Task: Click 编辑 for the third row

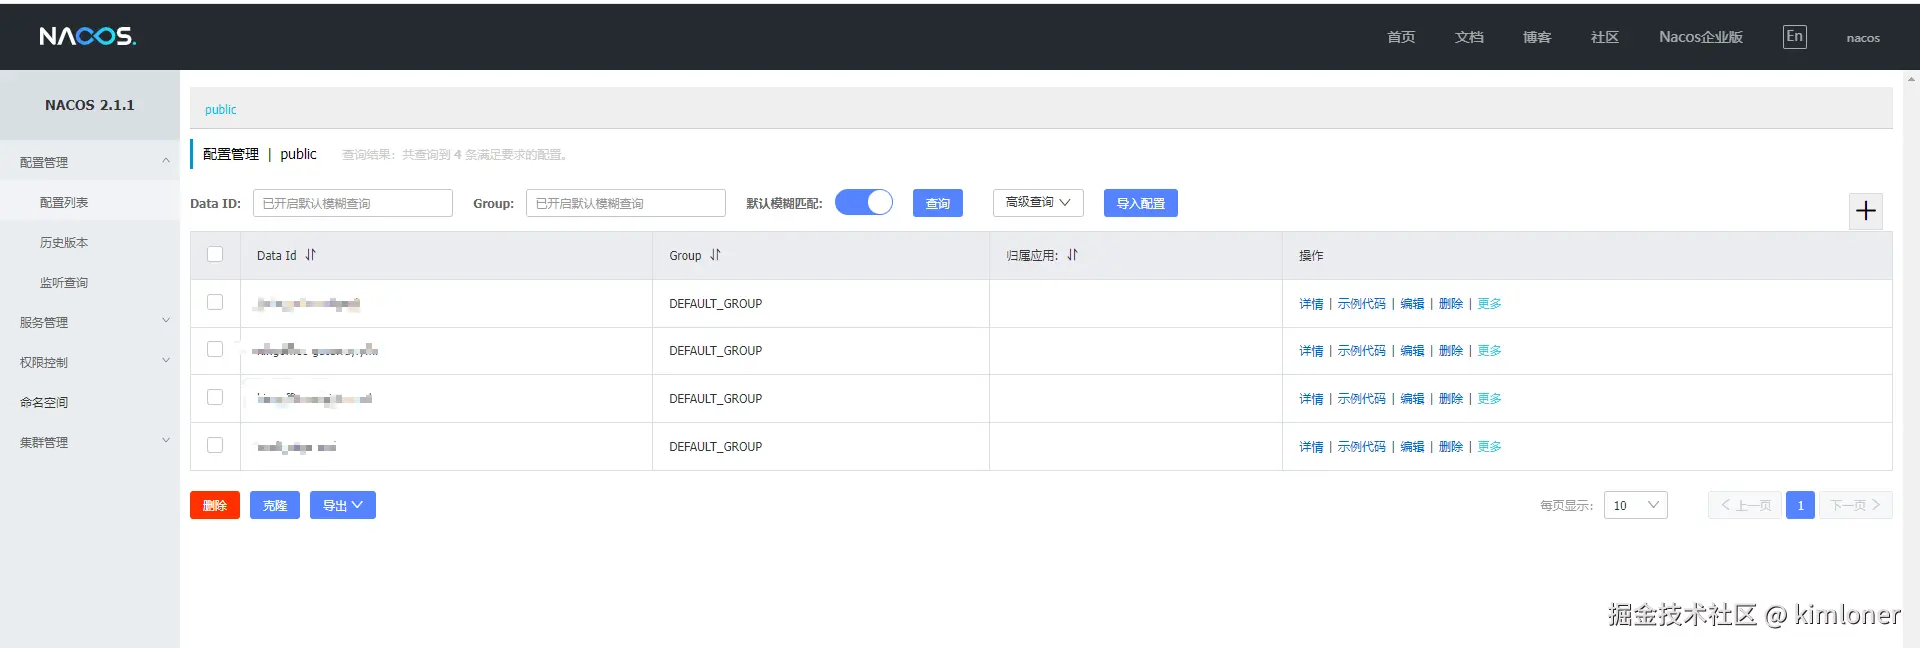Action: [1412, 398]
